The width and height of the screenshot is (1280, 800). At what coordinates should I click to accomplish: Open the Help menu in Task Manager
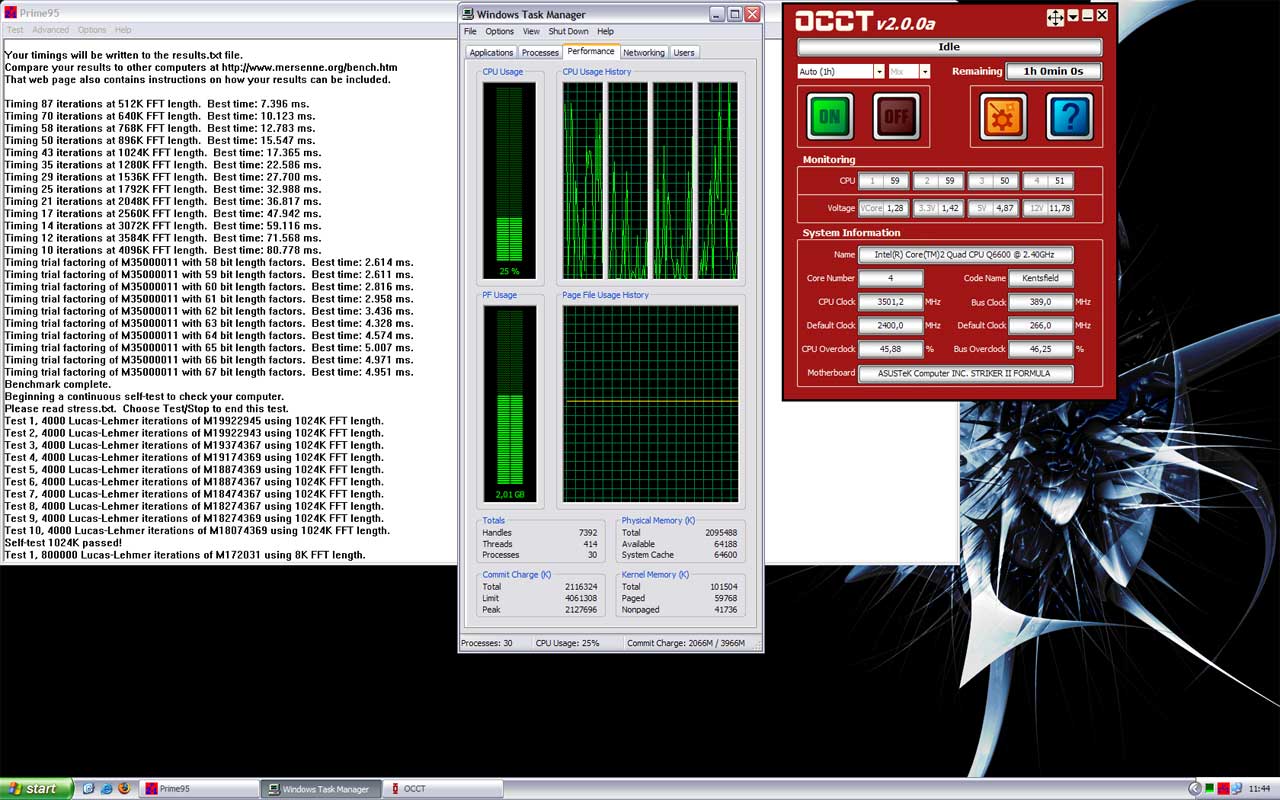pyautogui.click(x=605, y=32)
